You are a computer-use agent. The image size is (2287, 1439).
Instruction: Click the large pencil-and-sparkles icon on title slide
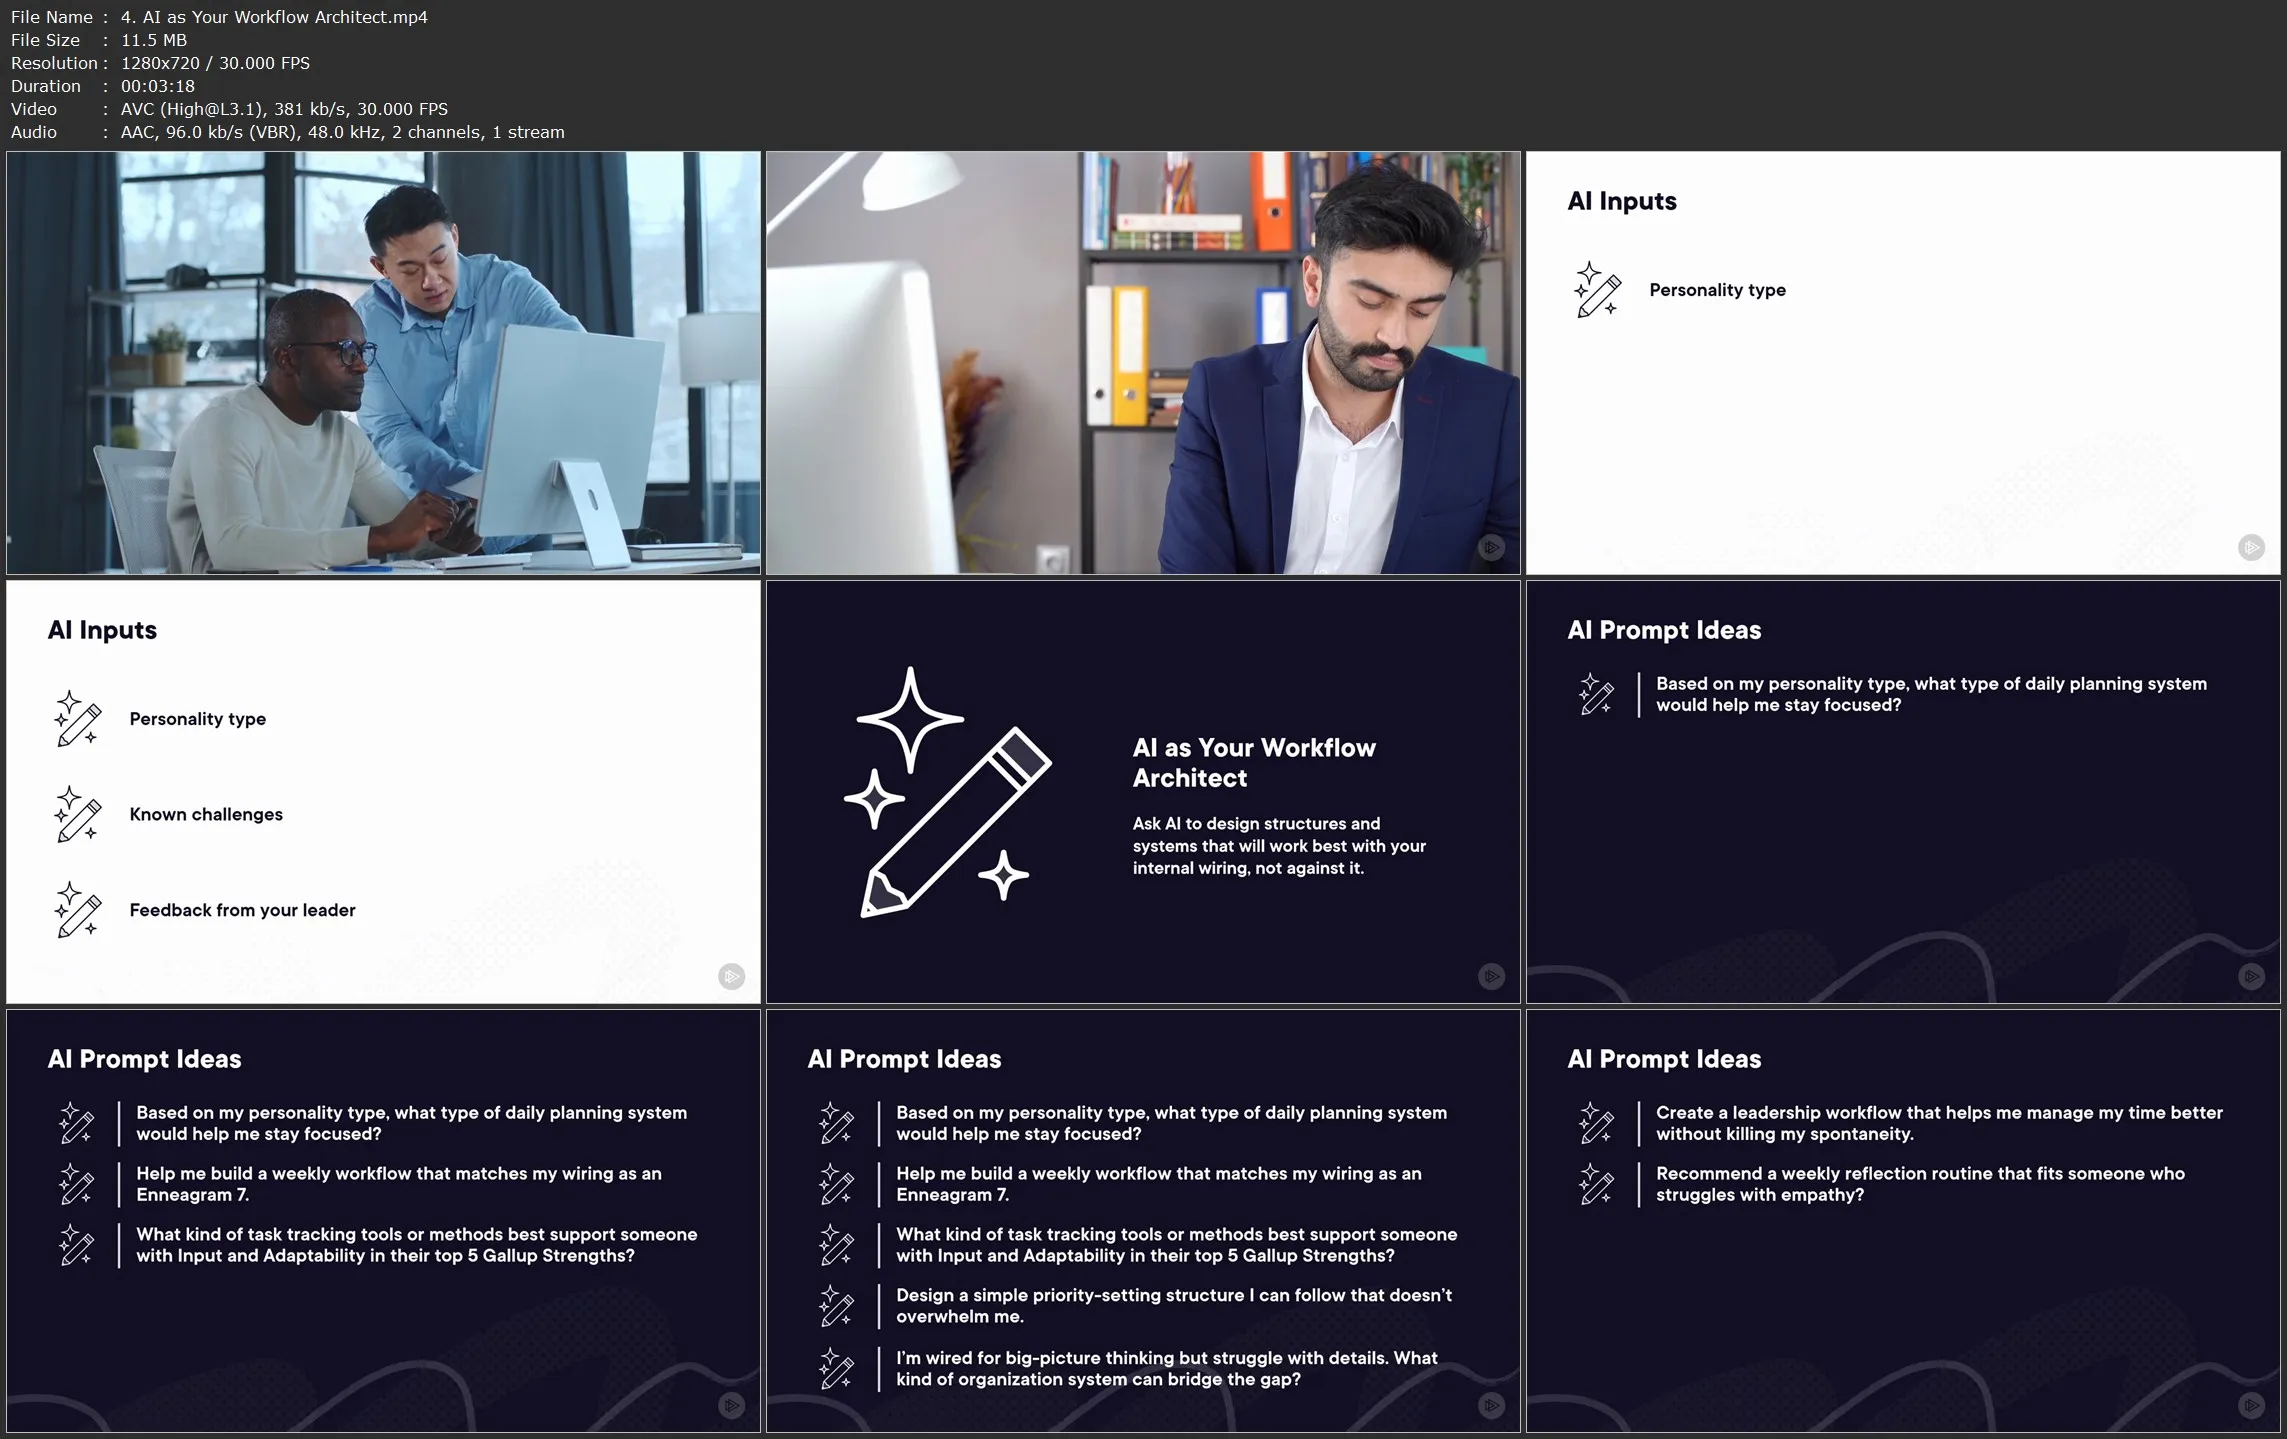point(948,791)
